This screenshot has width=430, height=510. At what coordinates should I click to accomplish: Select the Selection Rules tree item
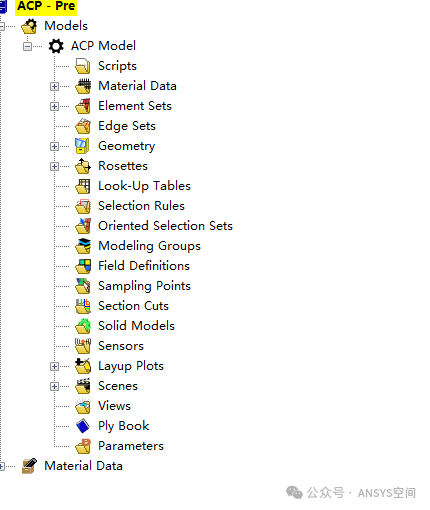tap(141, 206)
